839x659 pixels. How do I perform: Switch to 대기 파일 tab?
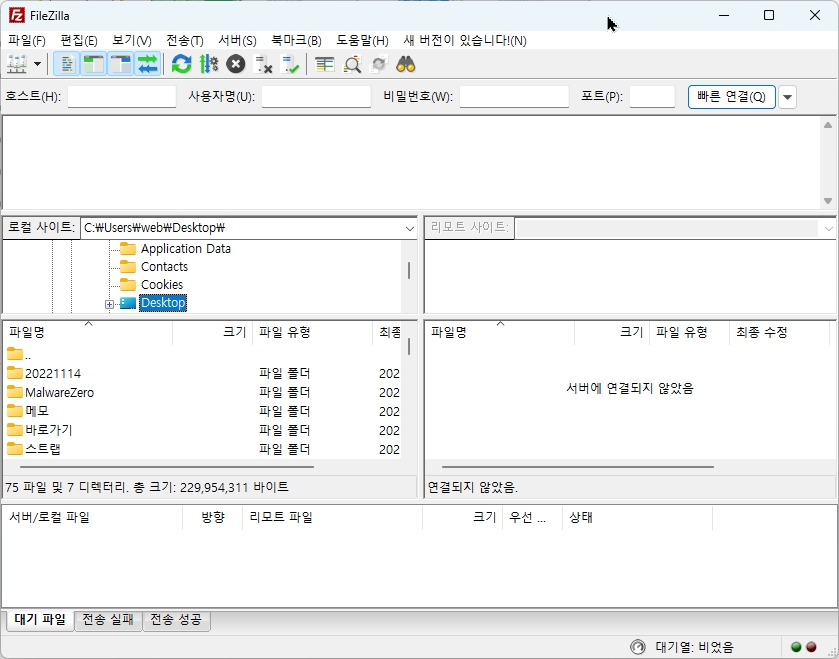click(x=40, y=619)
